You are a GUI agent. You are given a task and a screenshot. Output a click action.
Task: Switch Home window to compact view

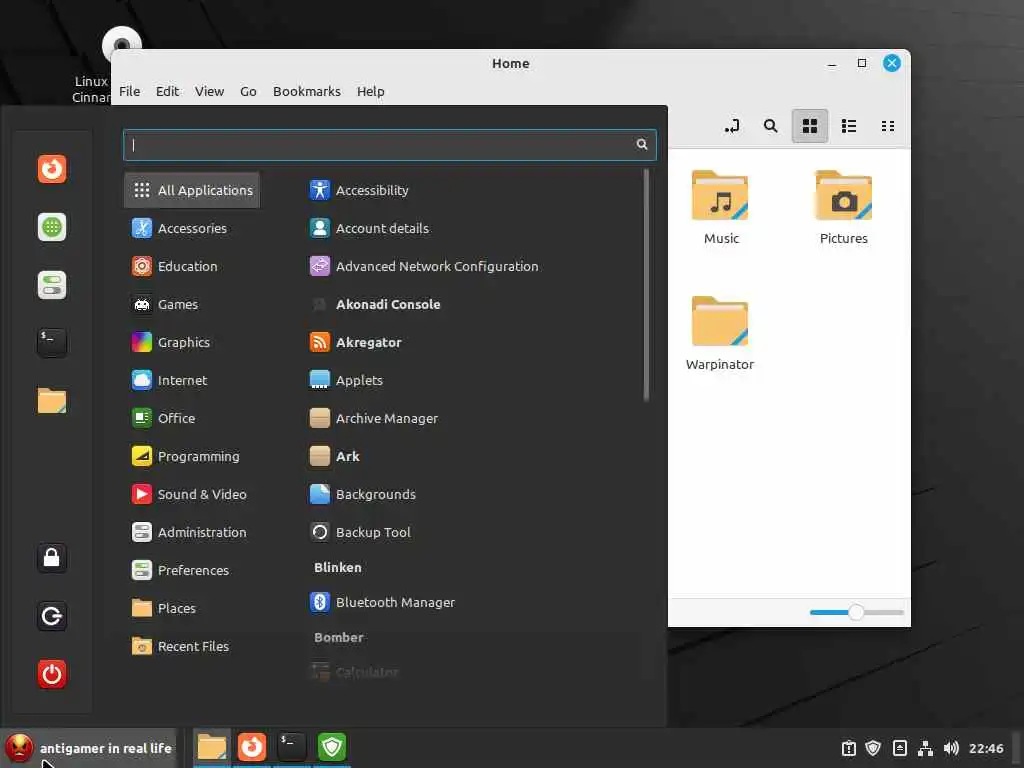888,125
